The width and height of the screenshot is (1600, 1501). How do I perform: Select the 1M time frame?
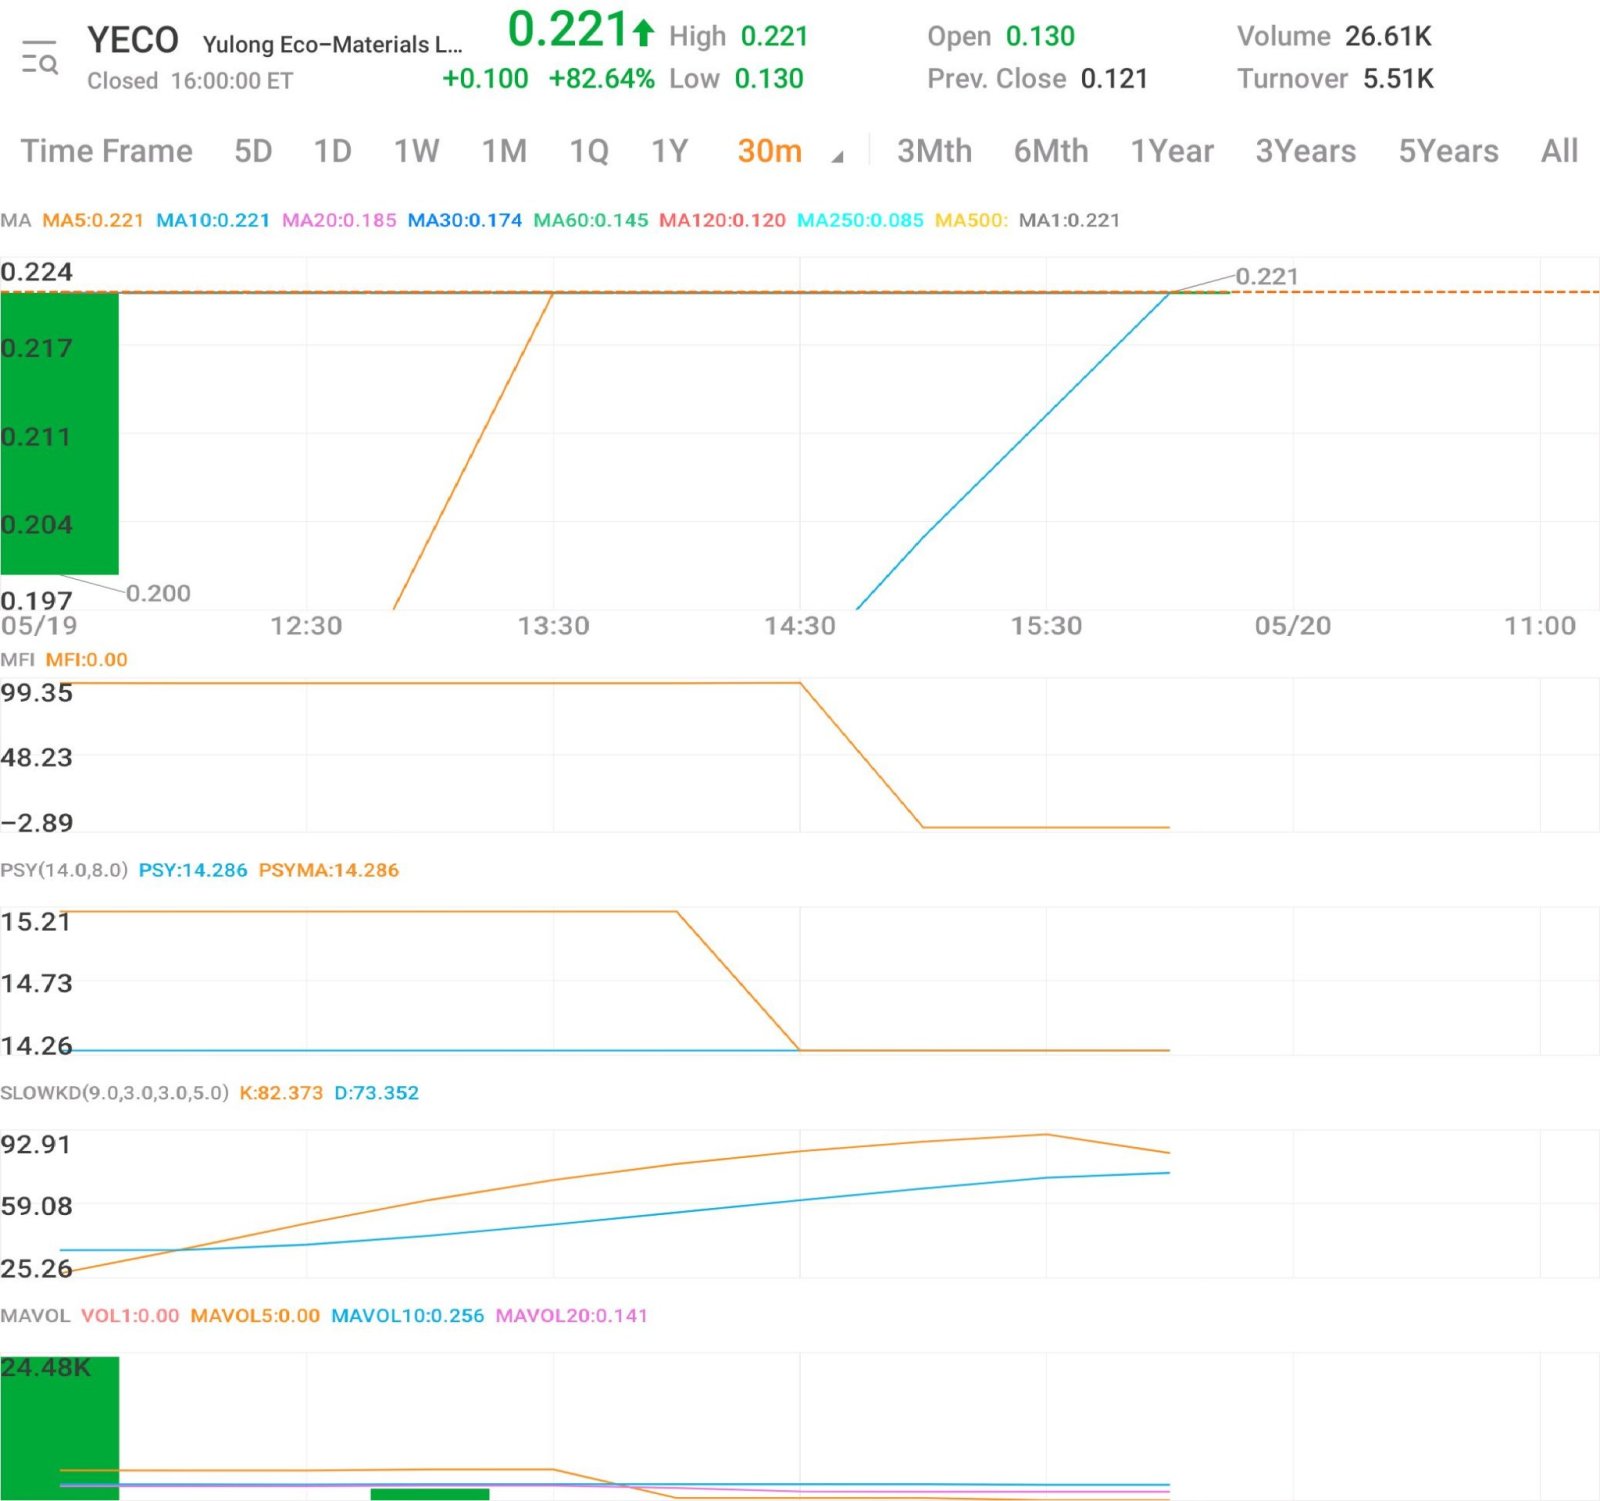click(x=504, y=151)
